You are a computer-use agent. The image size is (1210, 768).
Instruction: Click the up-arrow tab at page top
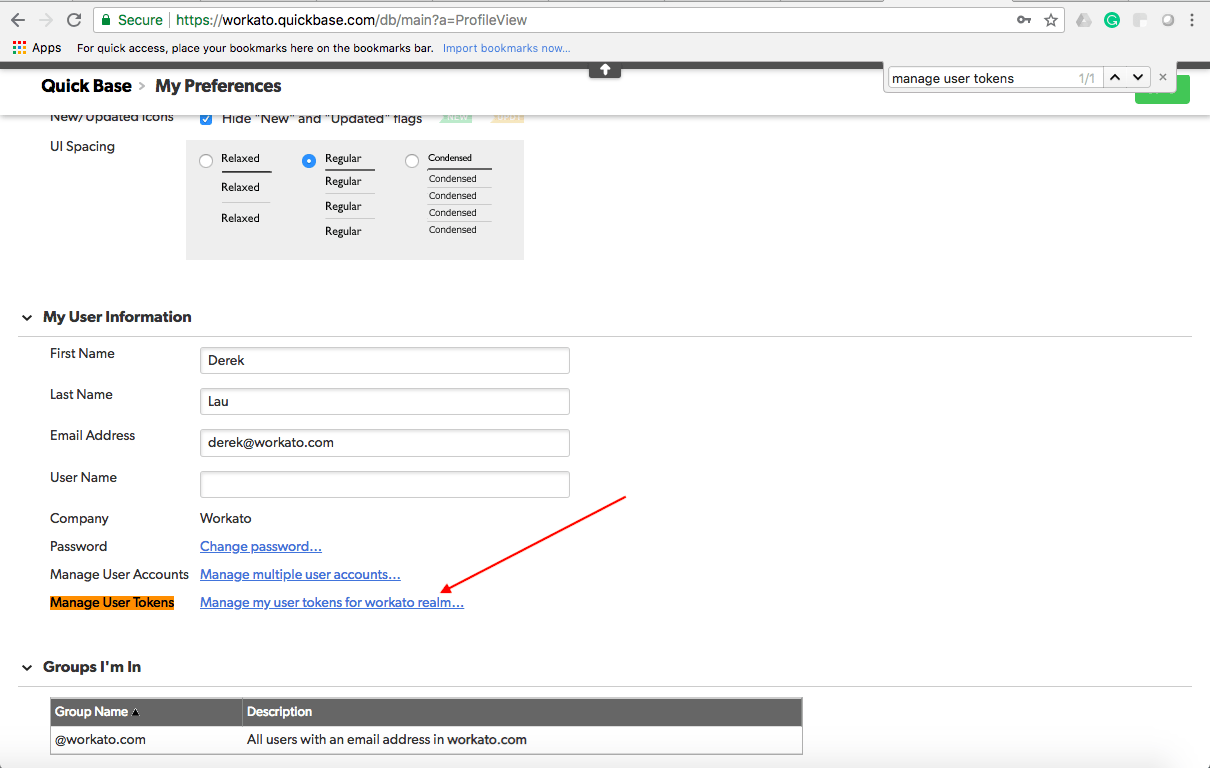coord(605,70)
